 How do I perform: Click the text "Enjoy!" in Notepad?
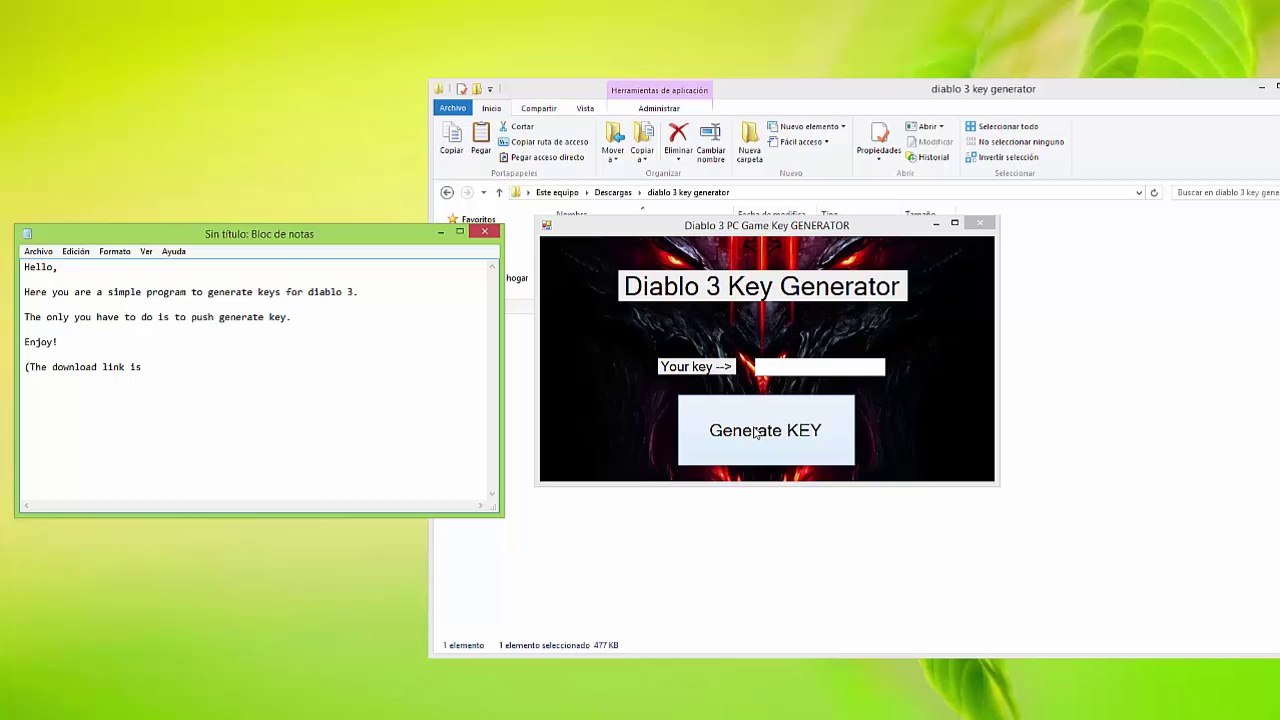point(41,342)
